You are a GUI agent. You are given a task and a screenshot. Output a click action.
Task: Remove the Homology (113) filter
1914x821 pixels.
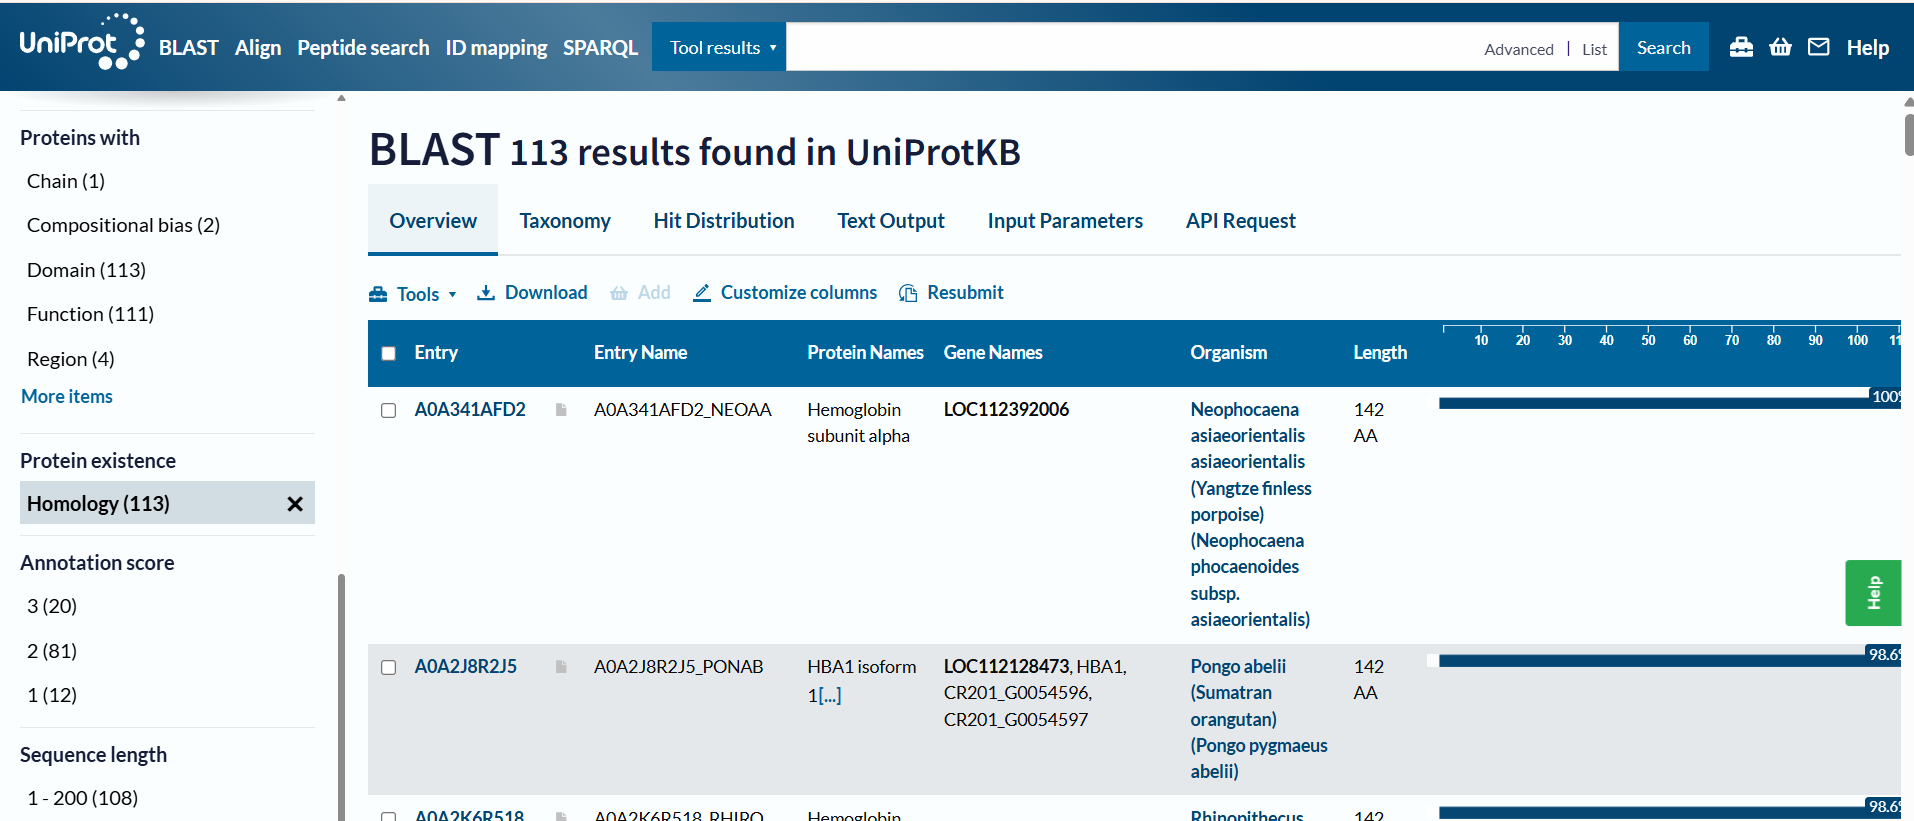(x=295, y=504)
